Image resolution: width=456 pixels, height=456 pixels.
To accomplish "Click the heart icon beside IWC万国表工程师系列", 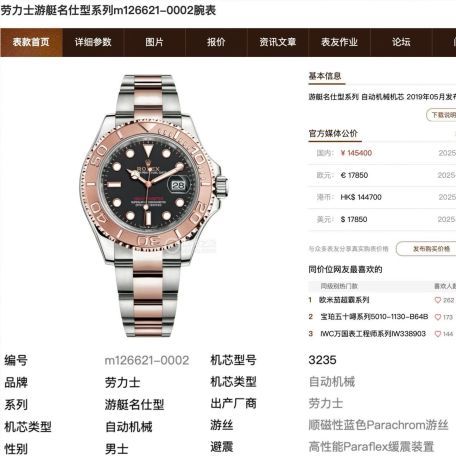I will coord(438,334).
